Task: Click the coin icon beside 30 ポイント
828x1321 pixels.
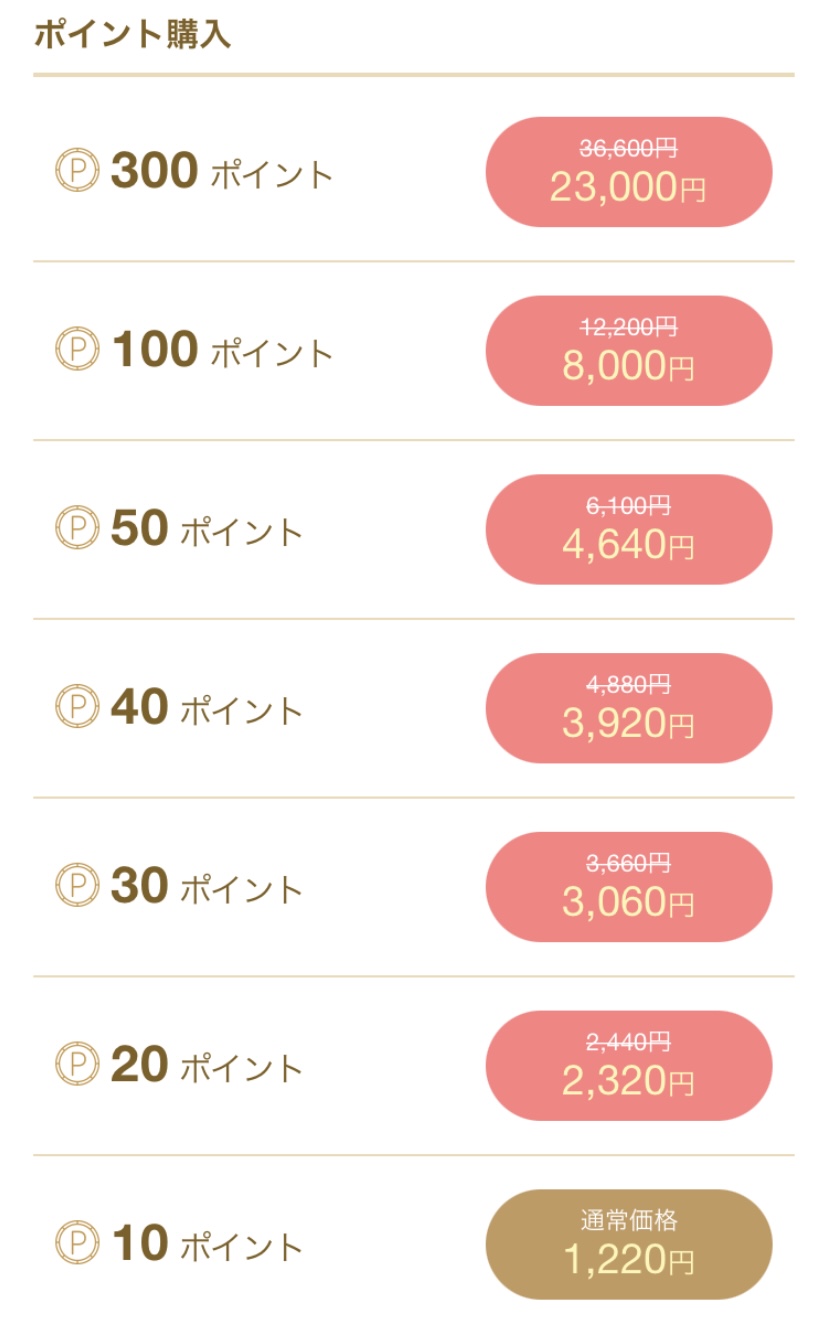Action: [77, 887]
